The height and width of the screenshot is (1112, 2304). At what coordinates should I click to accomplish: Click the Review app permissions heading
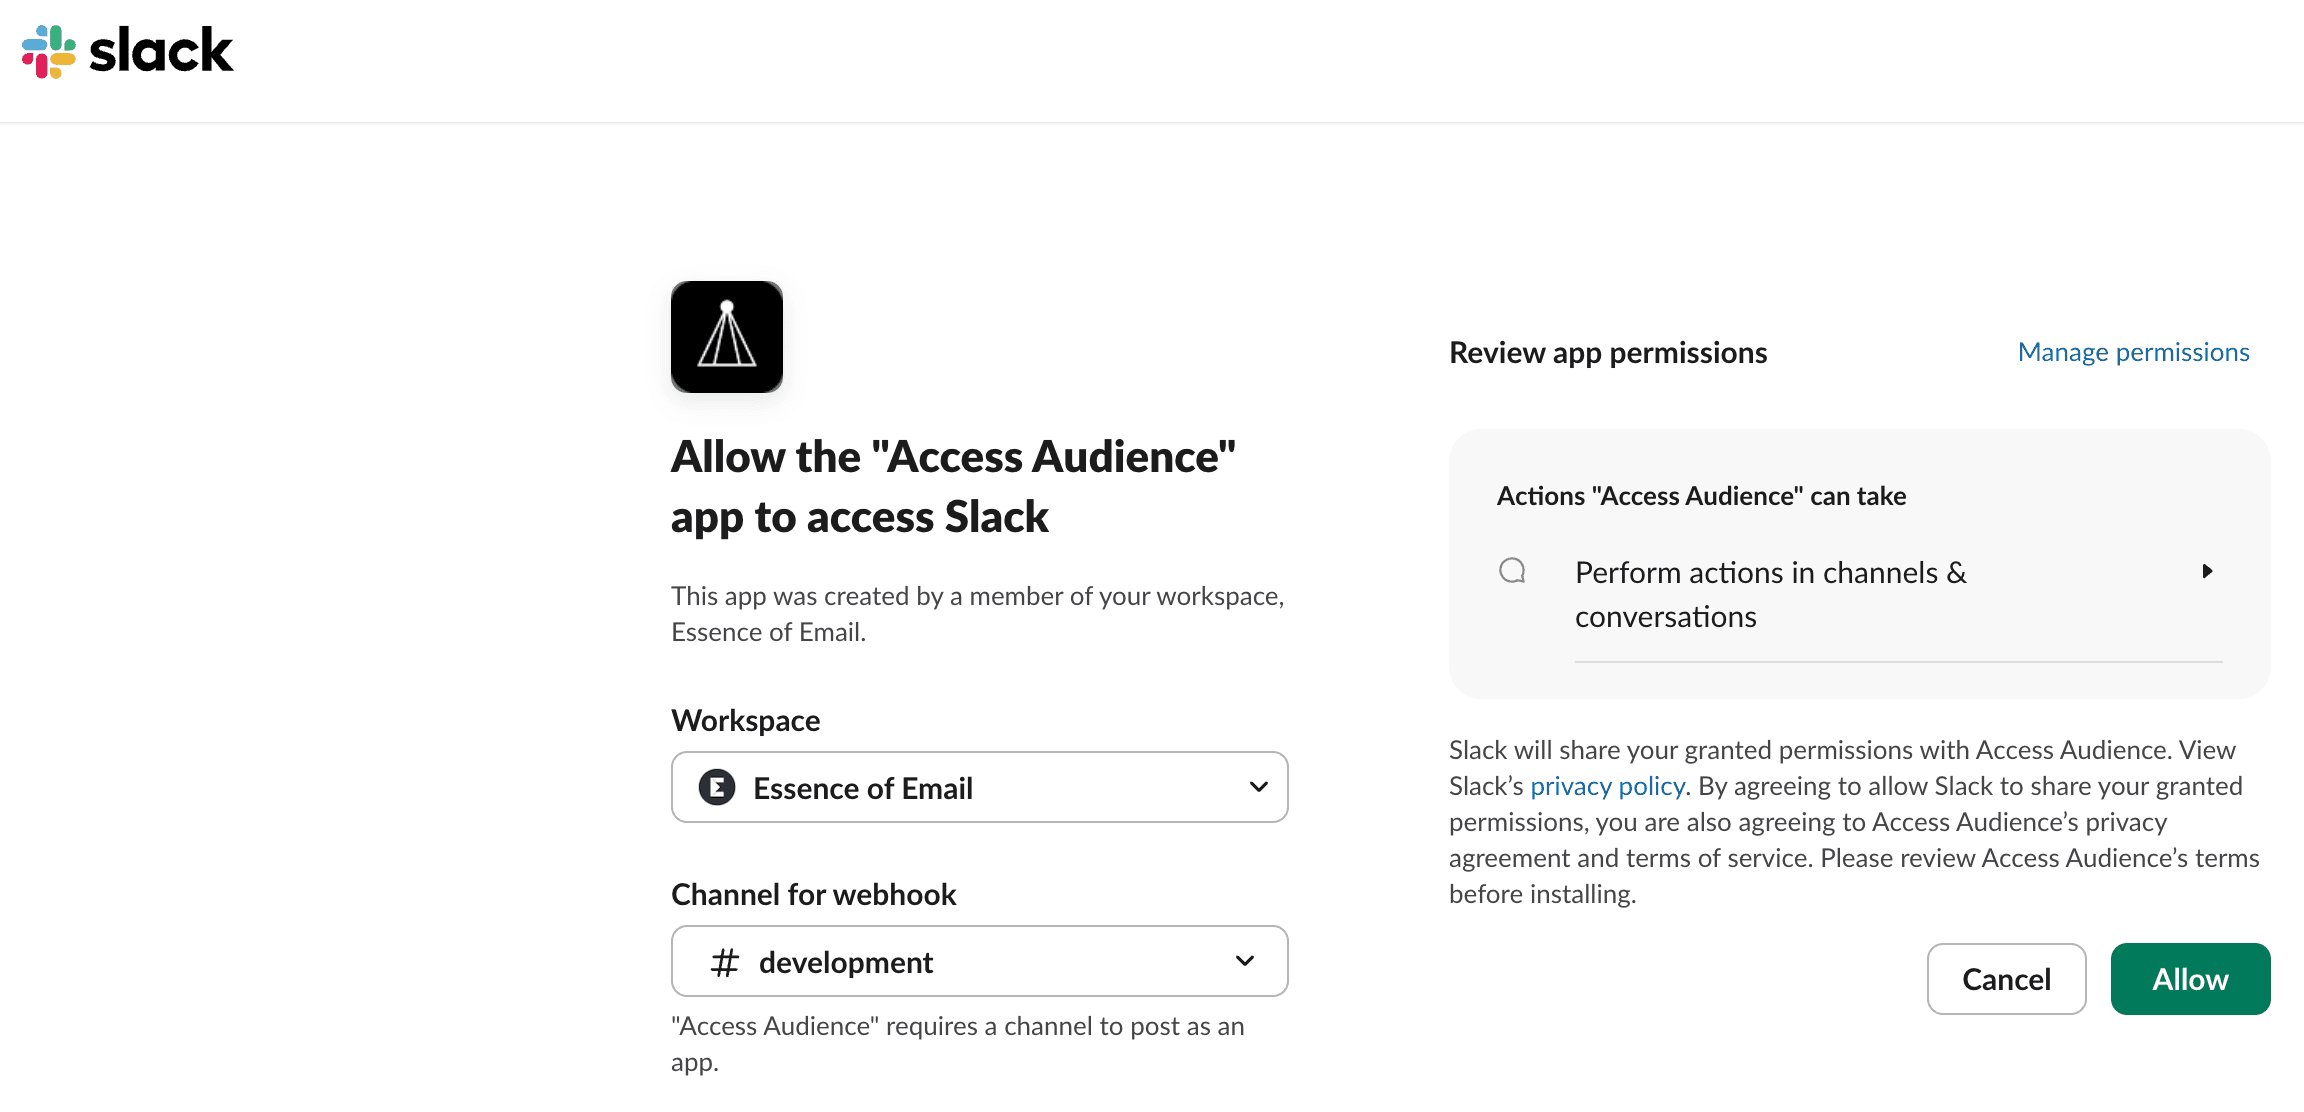(x=1607, y=352)
